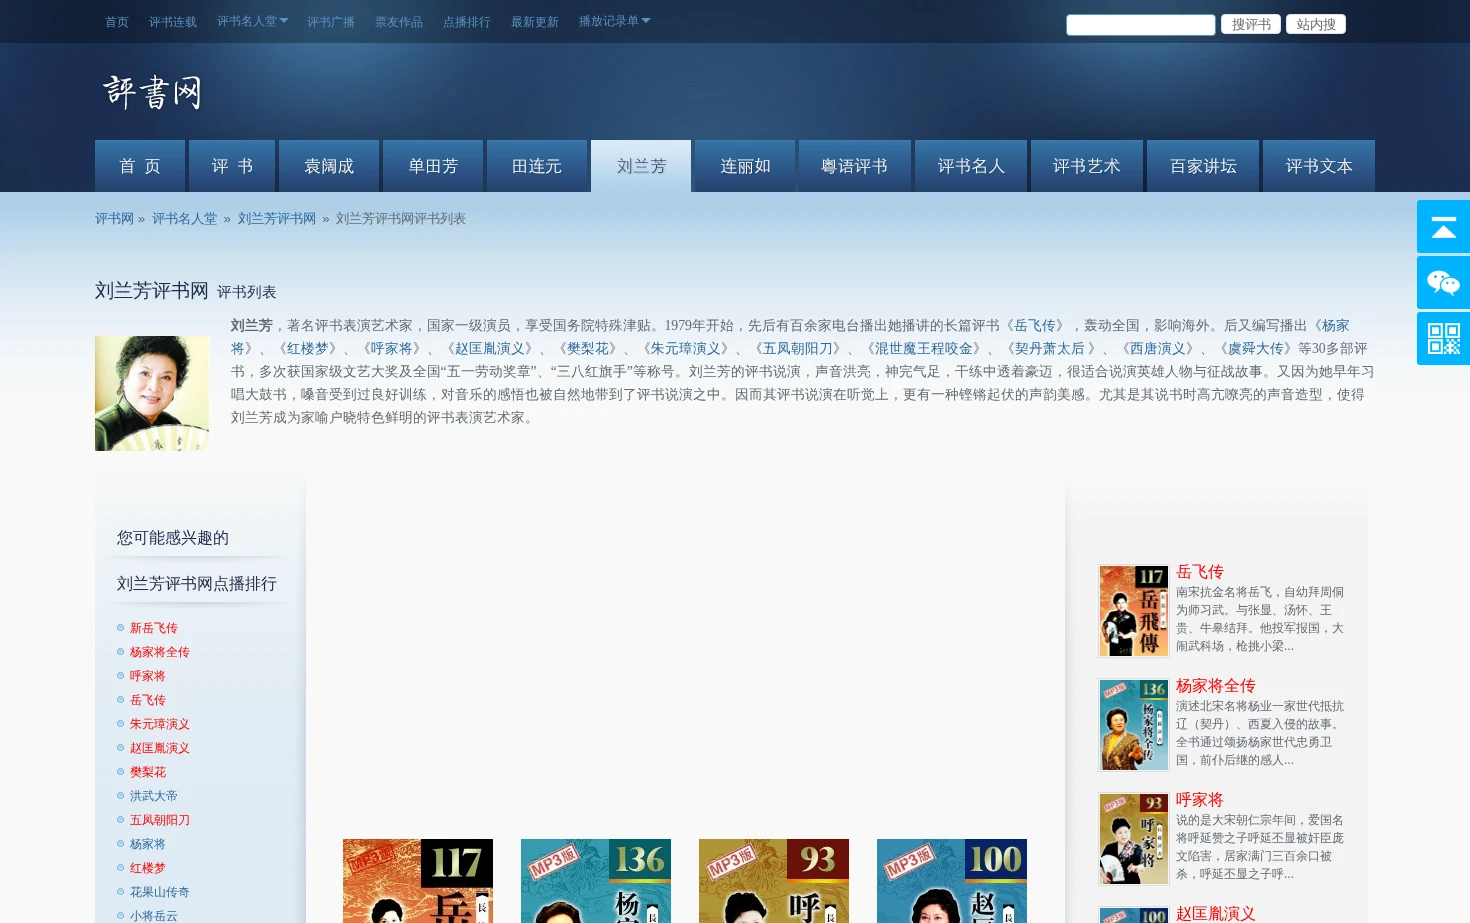Viewport: 1470px width, 923px height.
Task: Click the 杨家将全传 cover in right sidebar
Action: coord(1134,725)
